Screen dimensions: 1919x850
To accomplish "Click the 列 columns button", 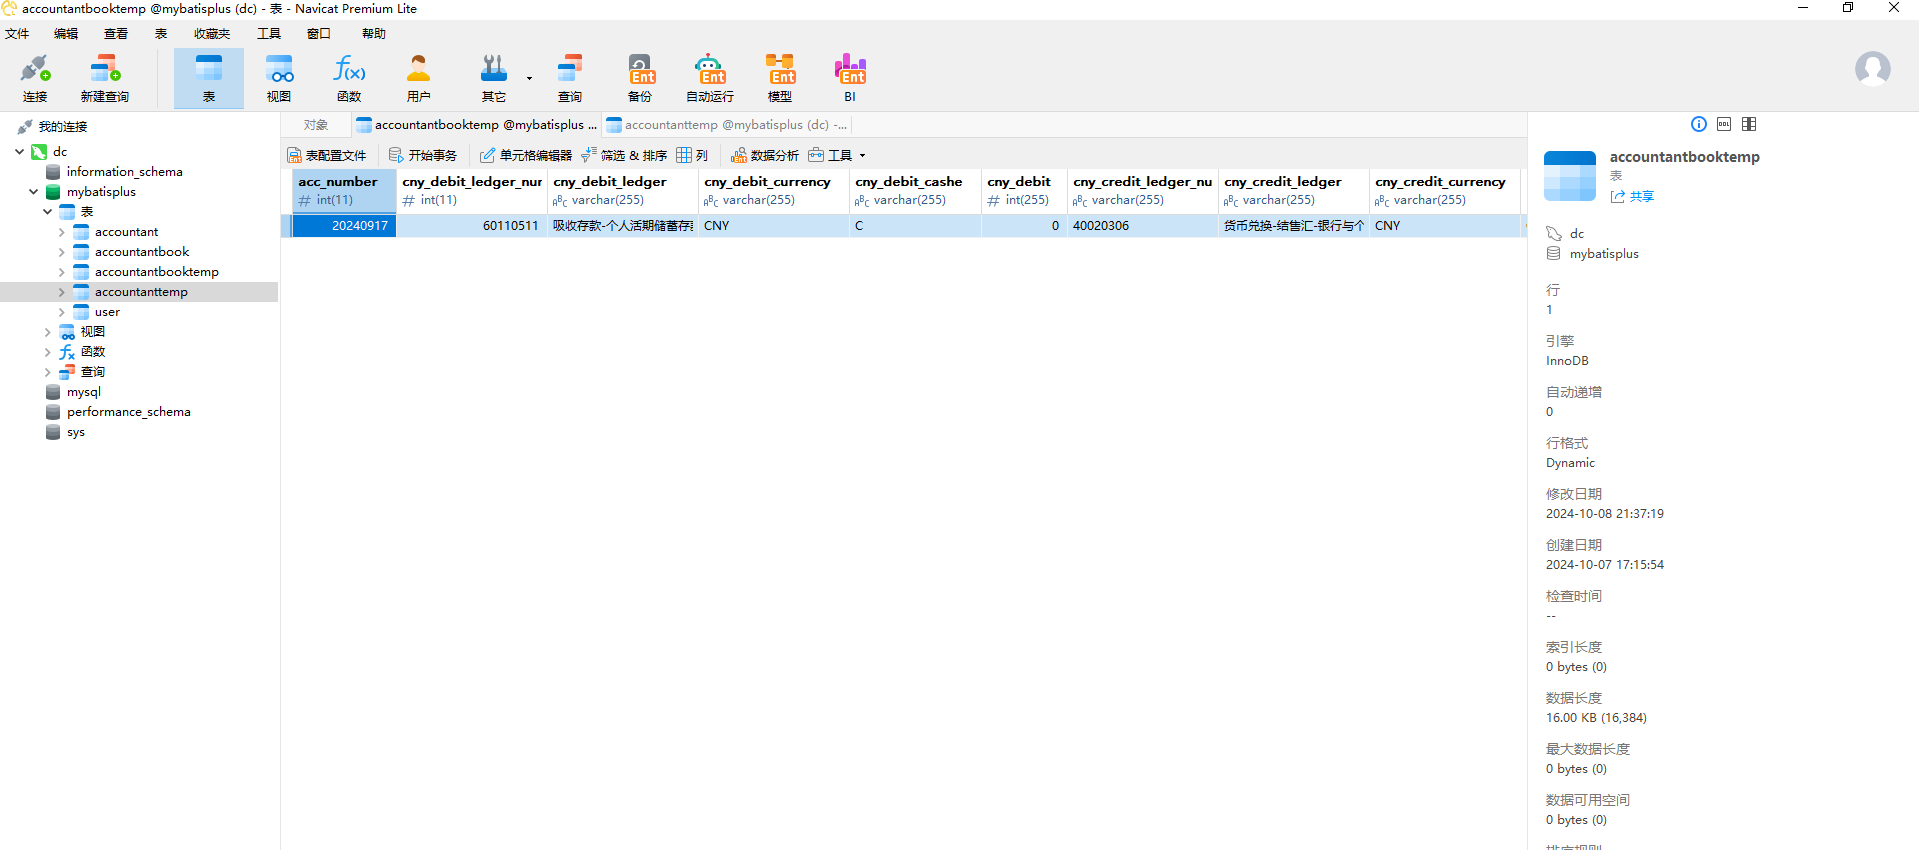I will point(692,155).
